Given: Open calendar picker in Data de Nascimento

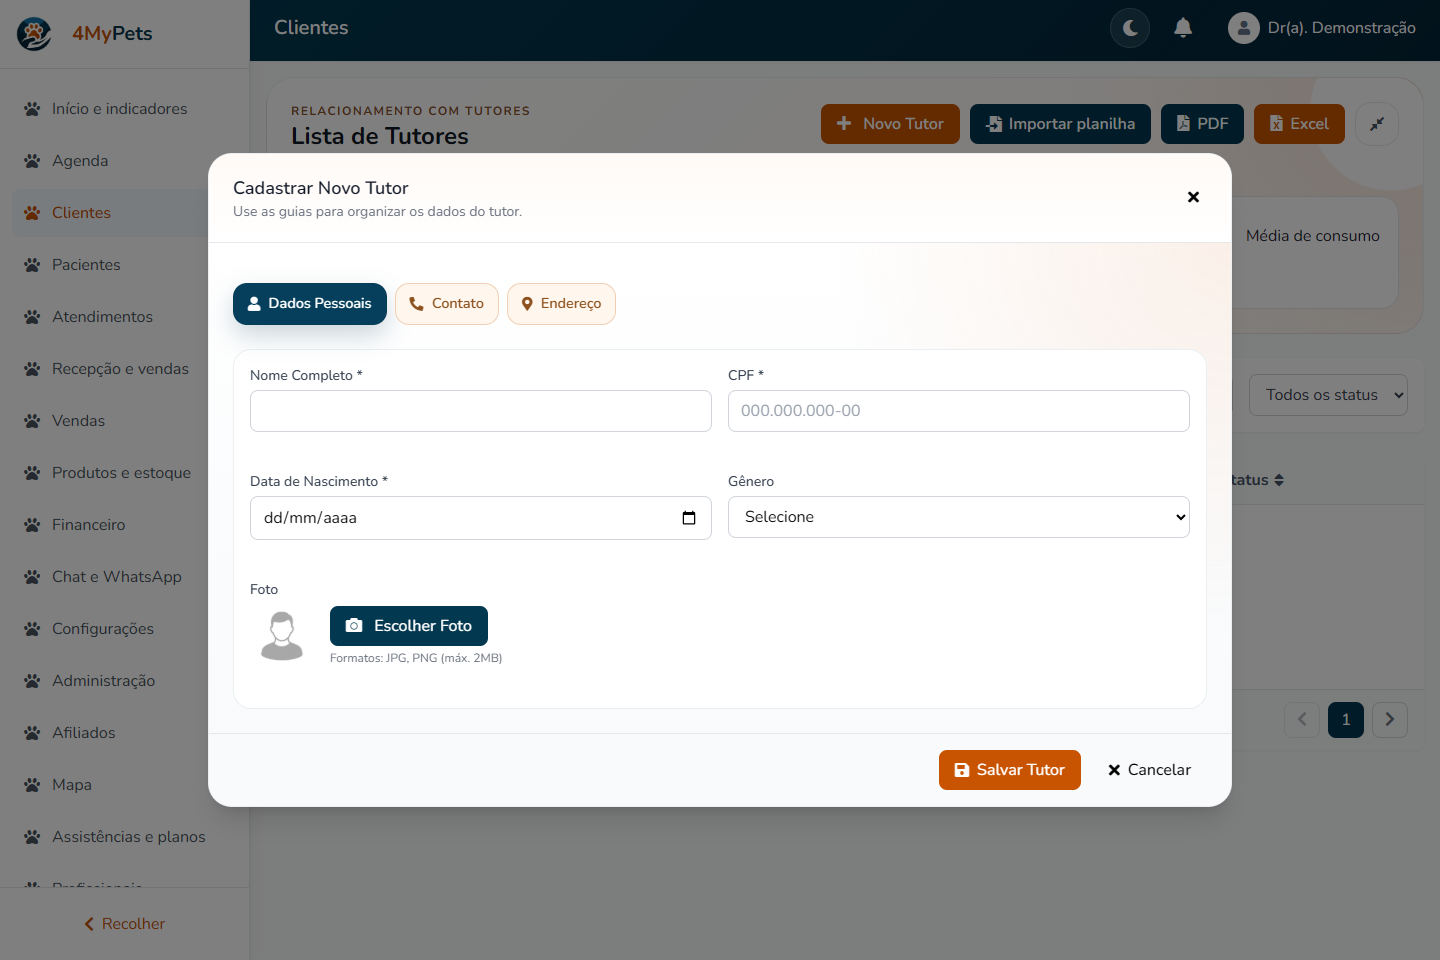Looking at the screenshot, I should (689, 518).
